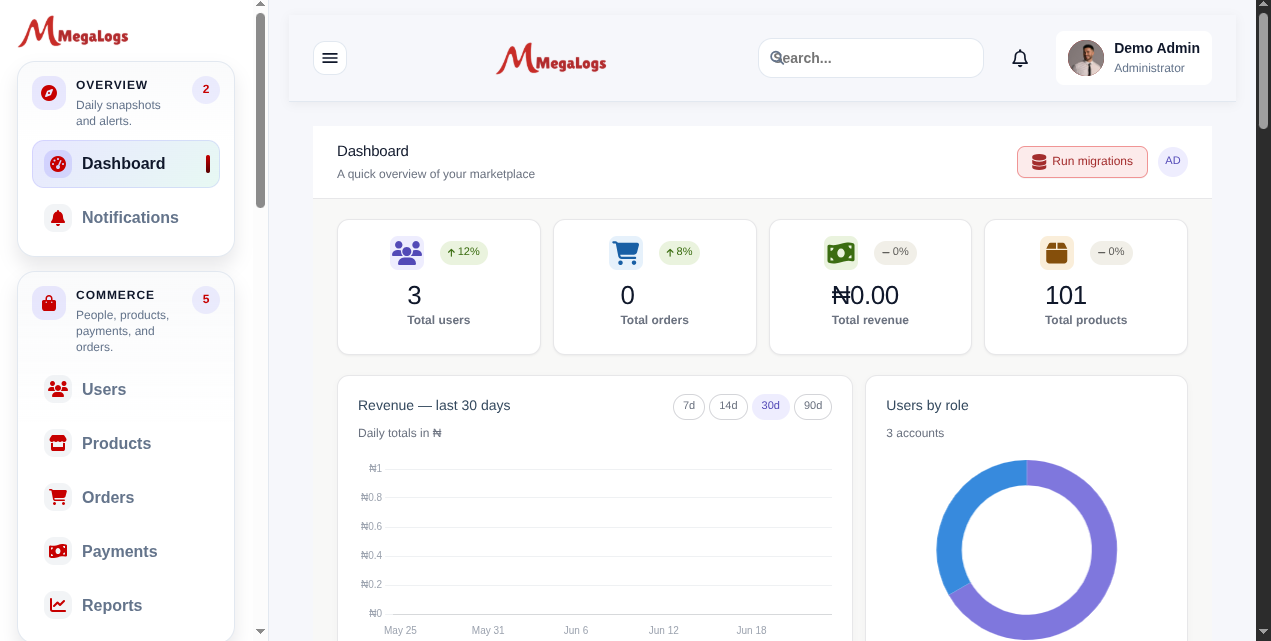The width and height of the screenshot is (1271, 641).
Task: Go to Users page
Action: (126, 390)
